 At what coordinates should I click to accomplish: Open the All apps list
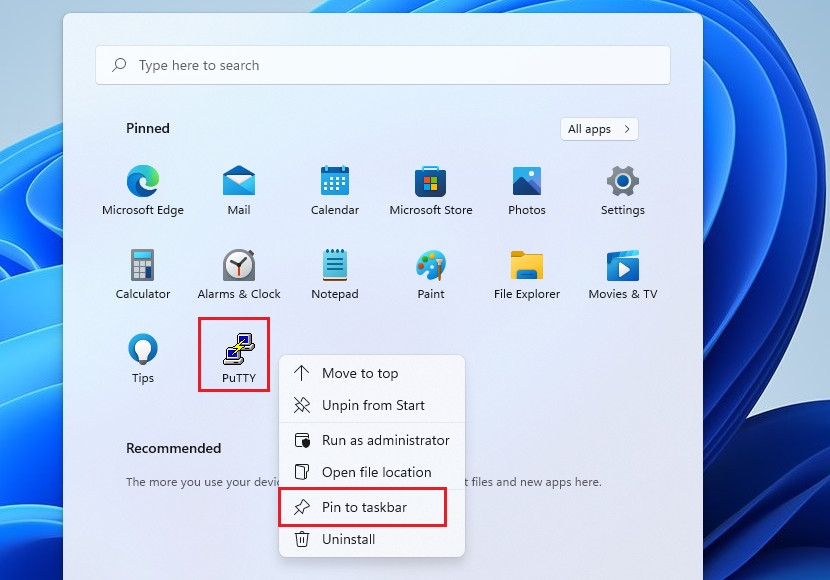[599, 129]
